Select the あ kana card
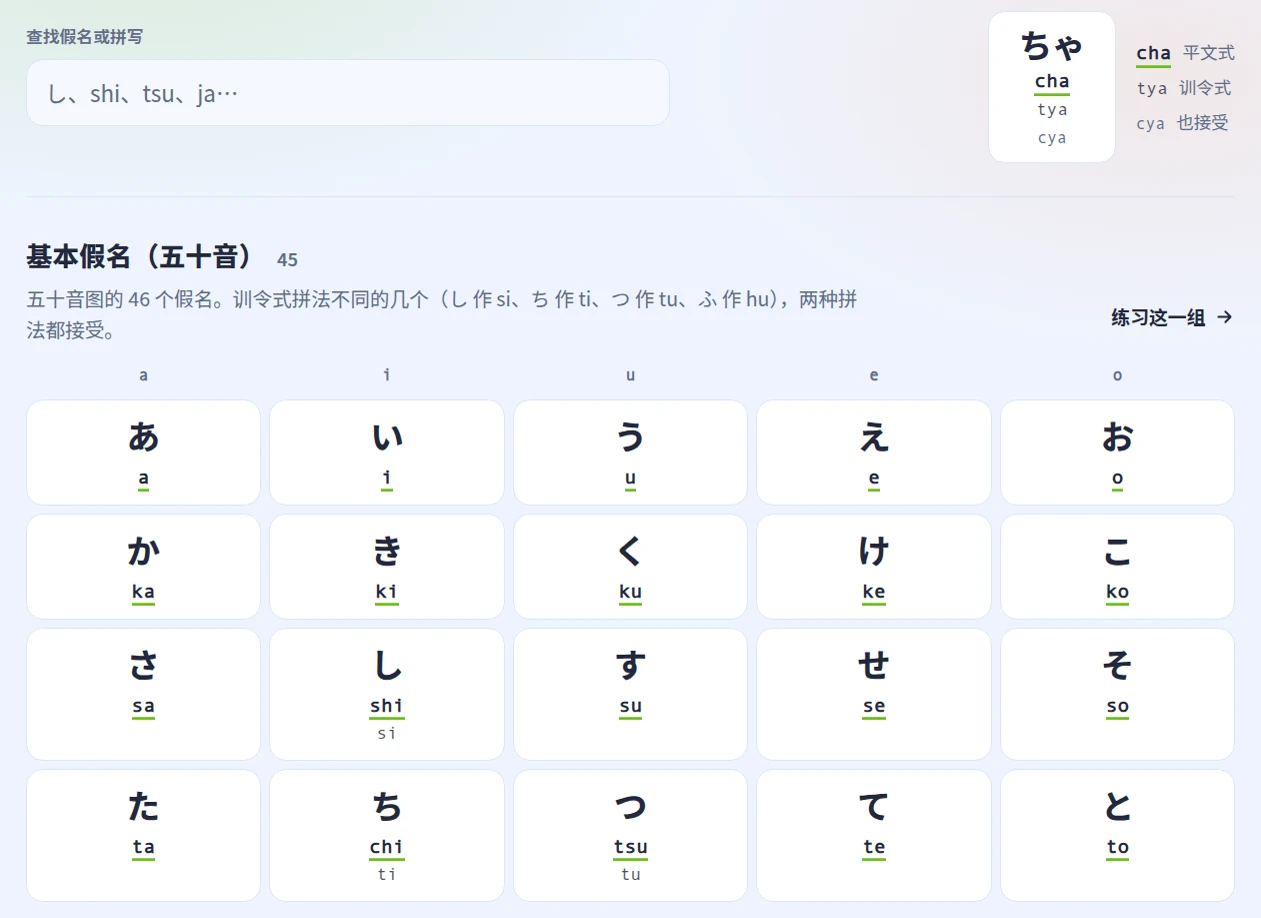Image resolution: width=1261 pixels, height=918 pixels. pyautogui.click(x=144, y=453)
